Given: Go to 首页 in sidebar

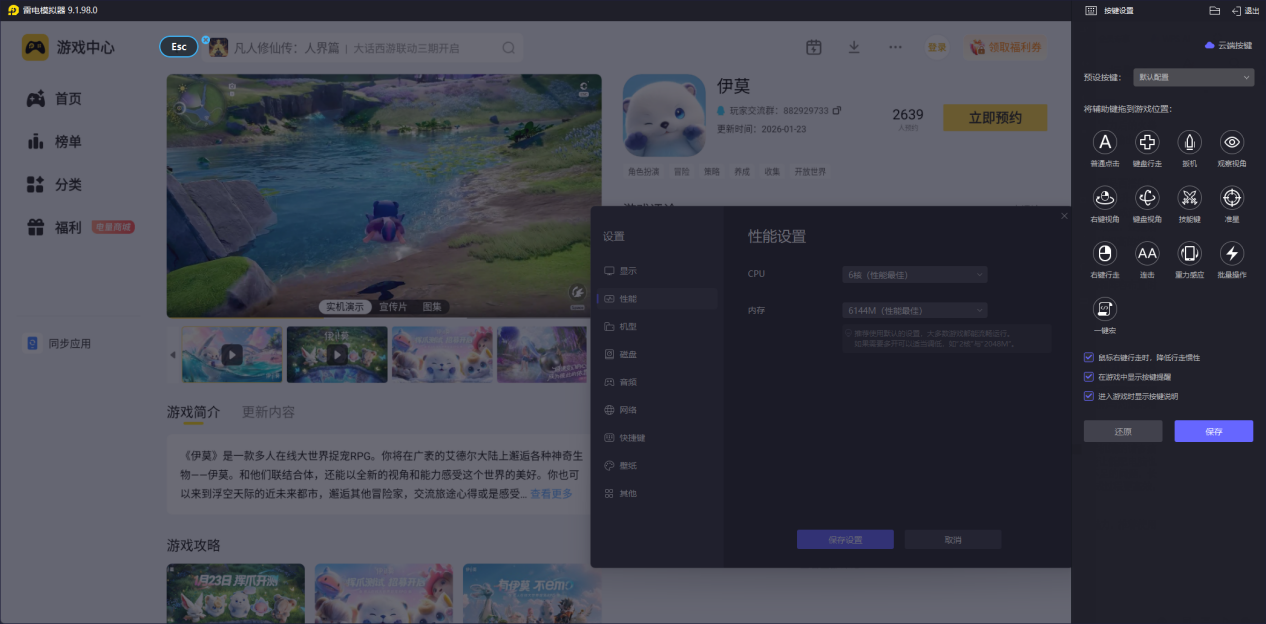Looking at the screenshot, I should pos(68,99).
